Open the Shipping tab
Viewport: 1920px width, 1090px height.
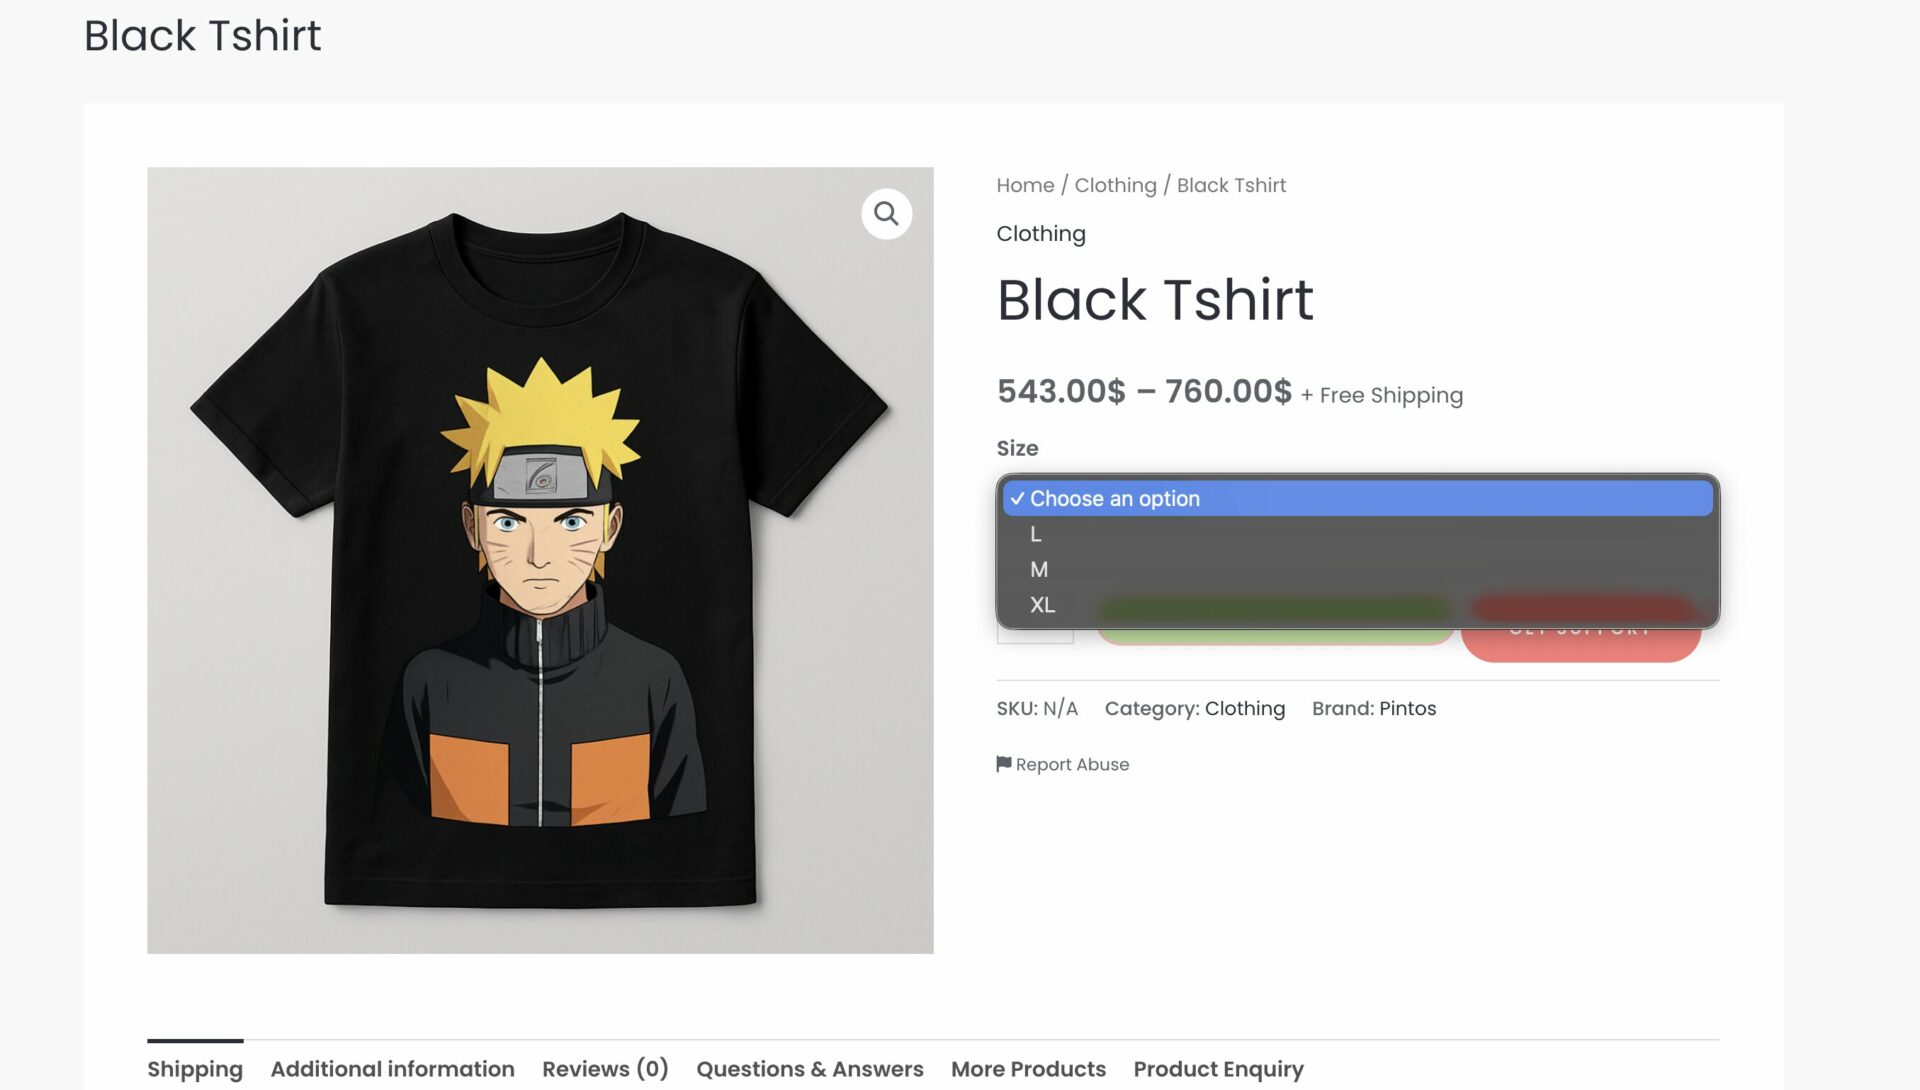[x=195, y=1069]
